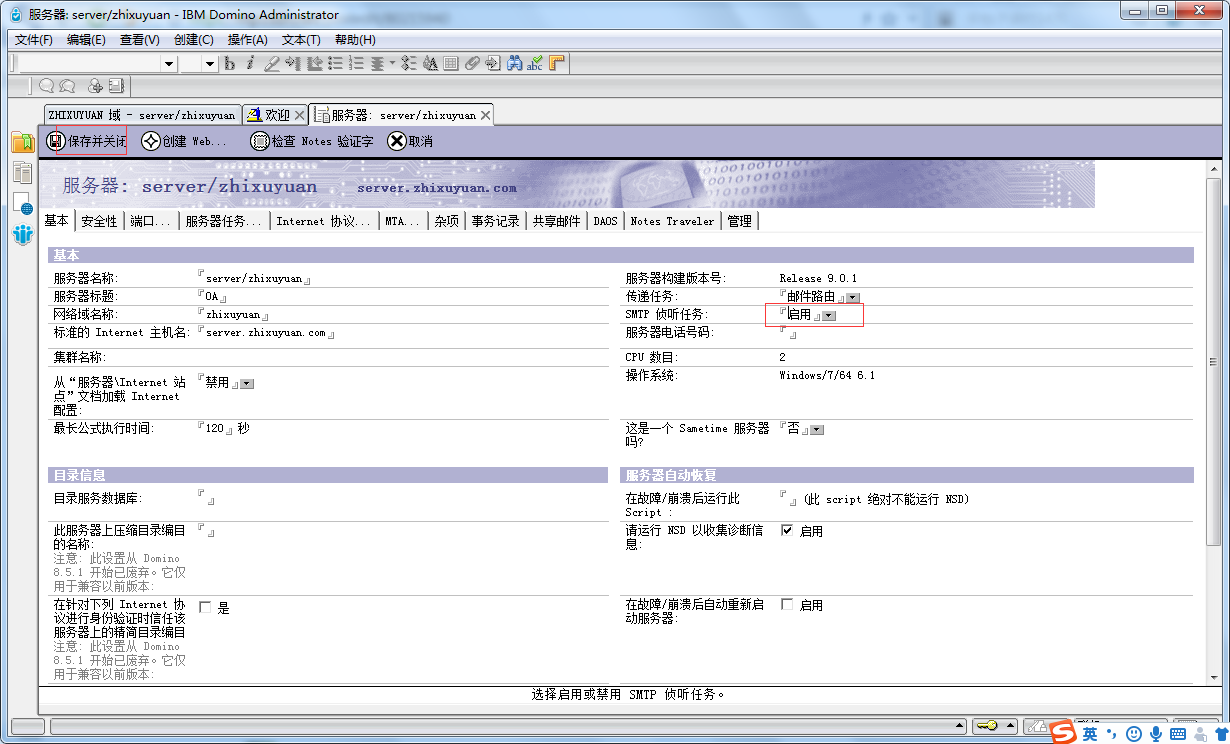
Task: Open the Internet 站点 load dropdown
Action: 247,384
